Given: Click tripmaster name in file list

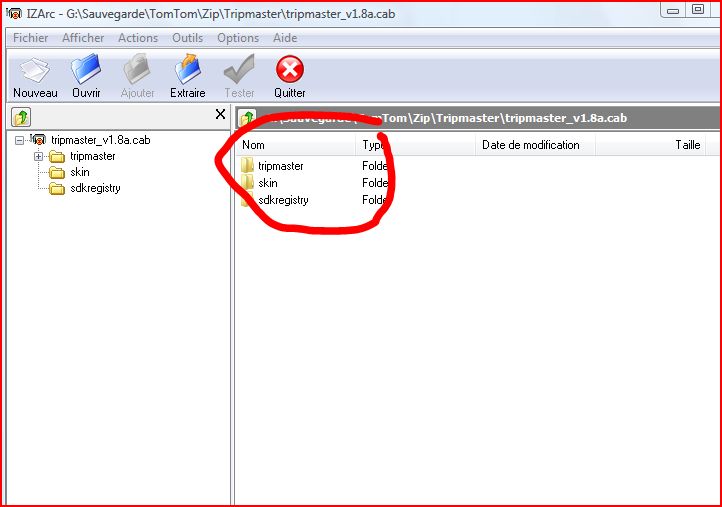Looking at the screenshot, I should click(x=280, y=166).
